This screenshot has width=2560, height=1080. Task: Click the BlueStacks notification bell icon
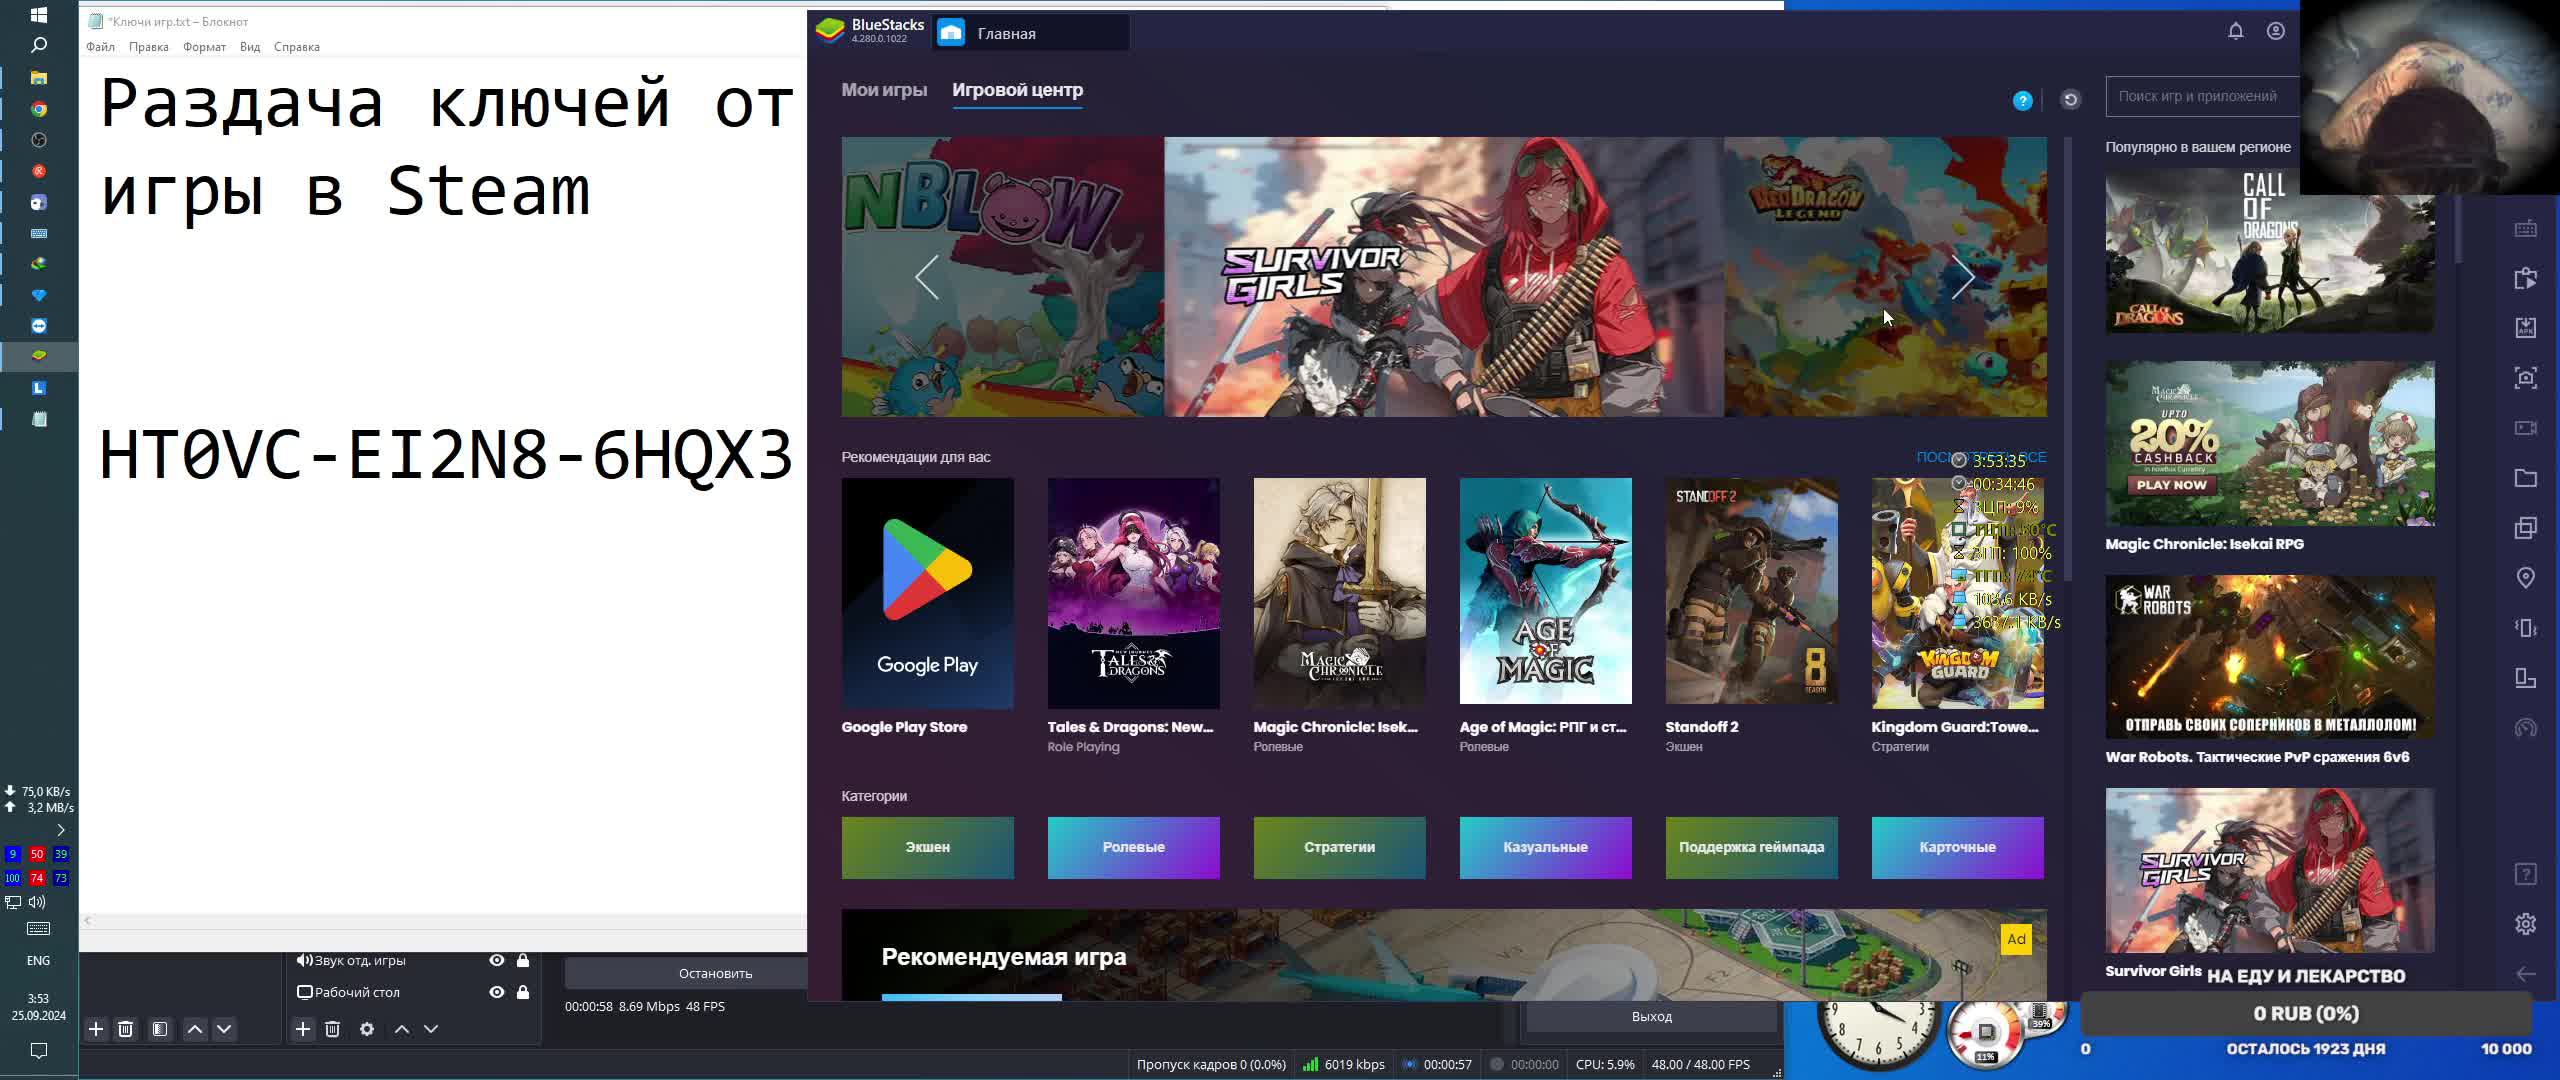[x=2236, y=31]
